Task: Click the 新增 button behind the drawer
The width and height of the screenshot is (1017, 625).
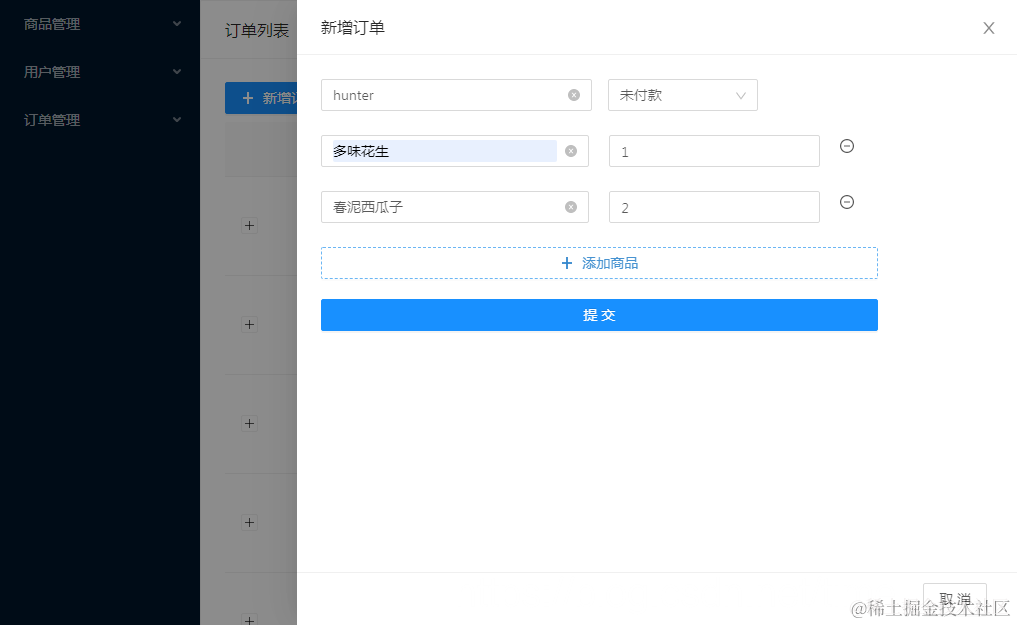Action: pyautogui.click(x=261, y=98)
